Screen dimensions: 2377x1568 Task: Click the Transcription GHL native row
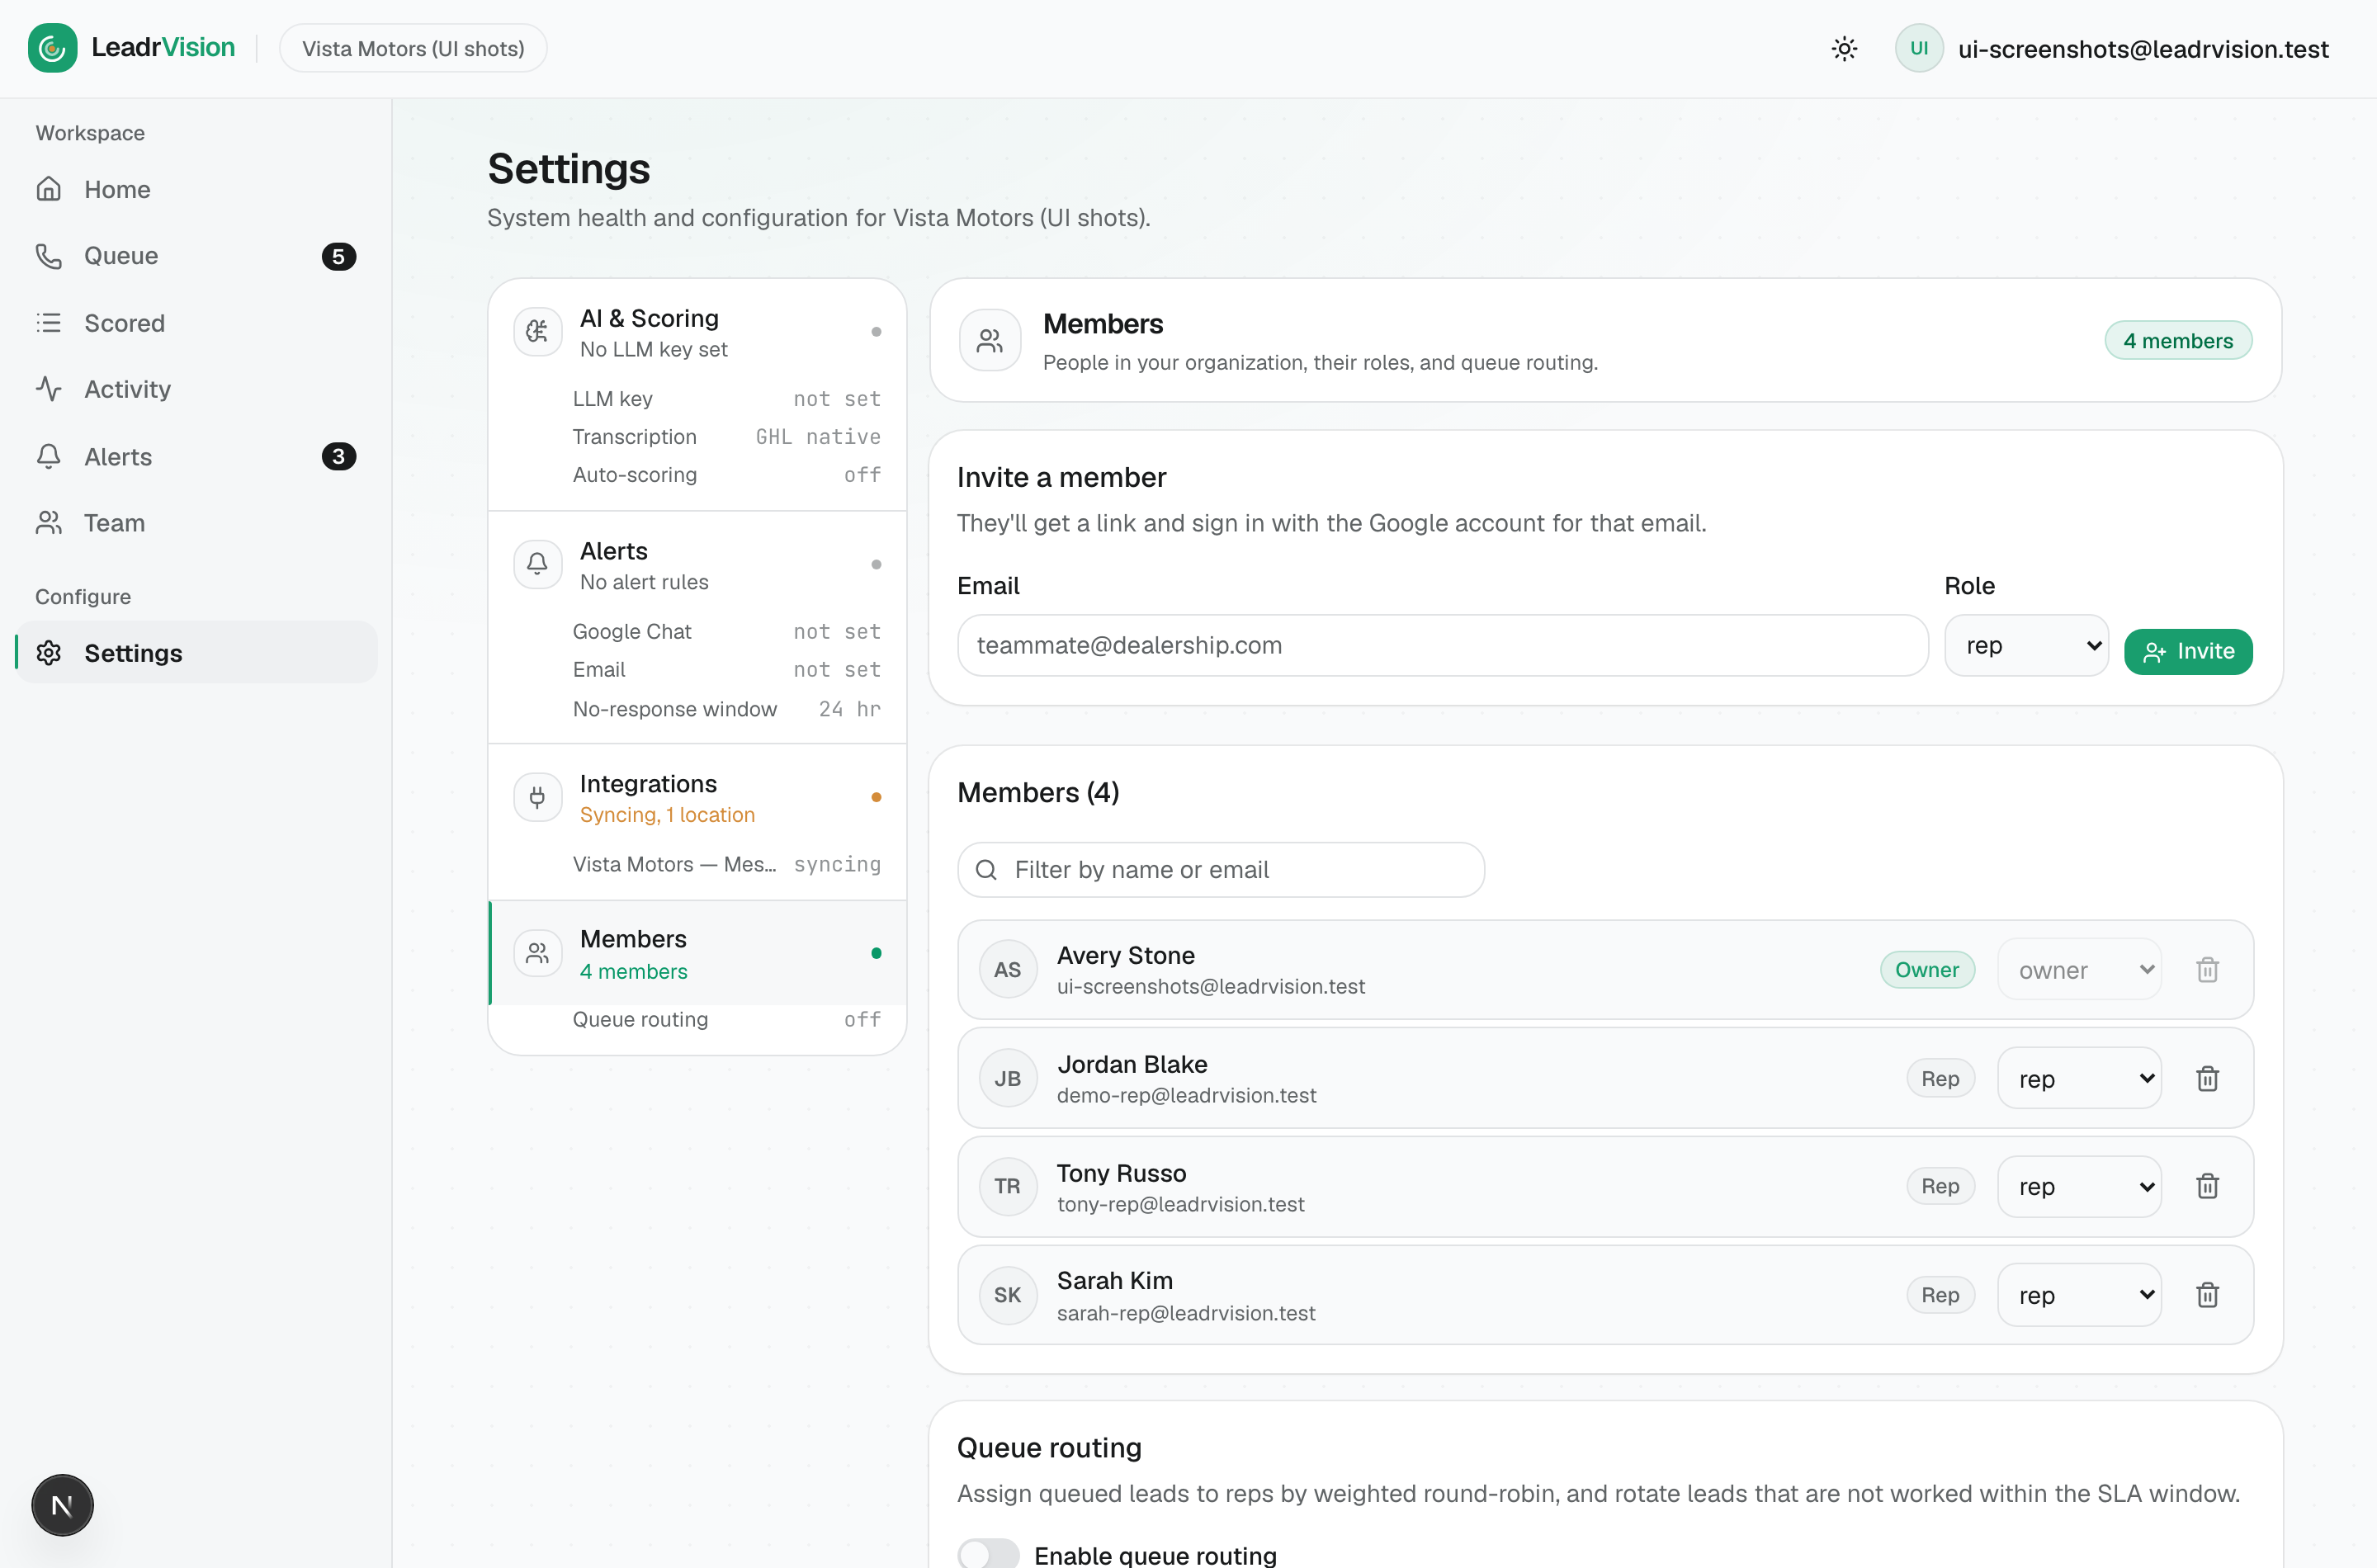pyautogui.click(x=726, y=437)
